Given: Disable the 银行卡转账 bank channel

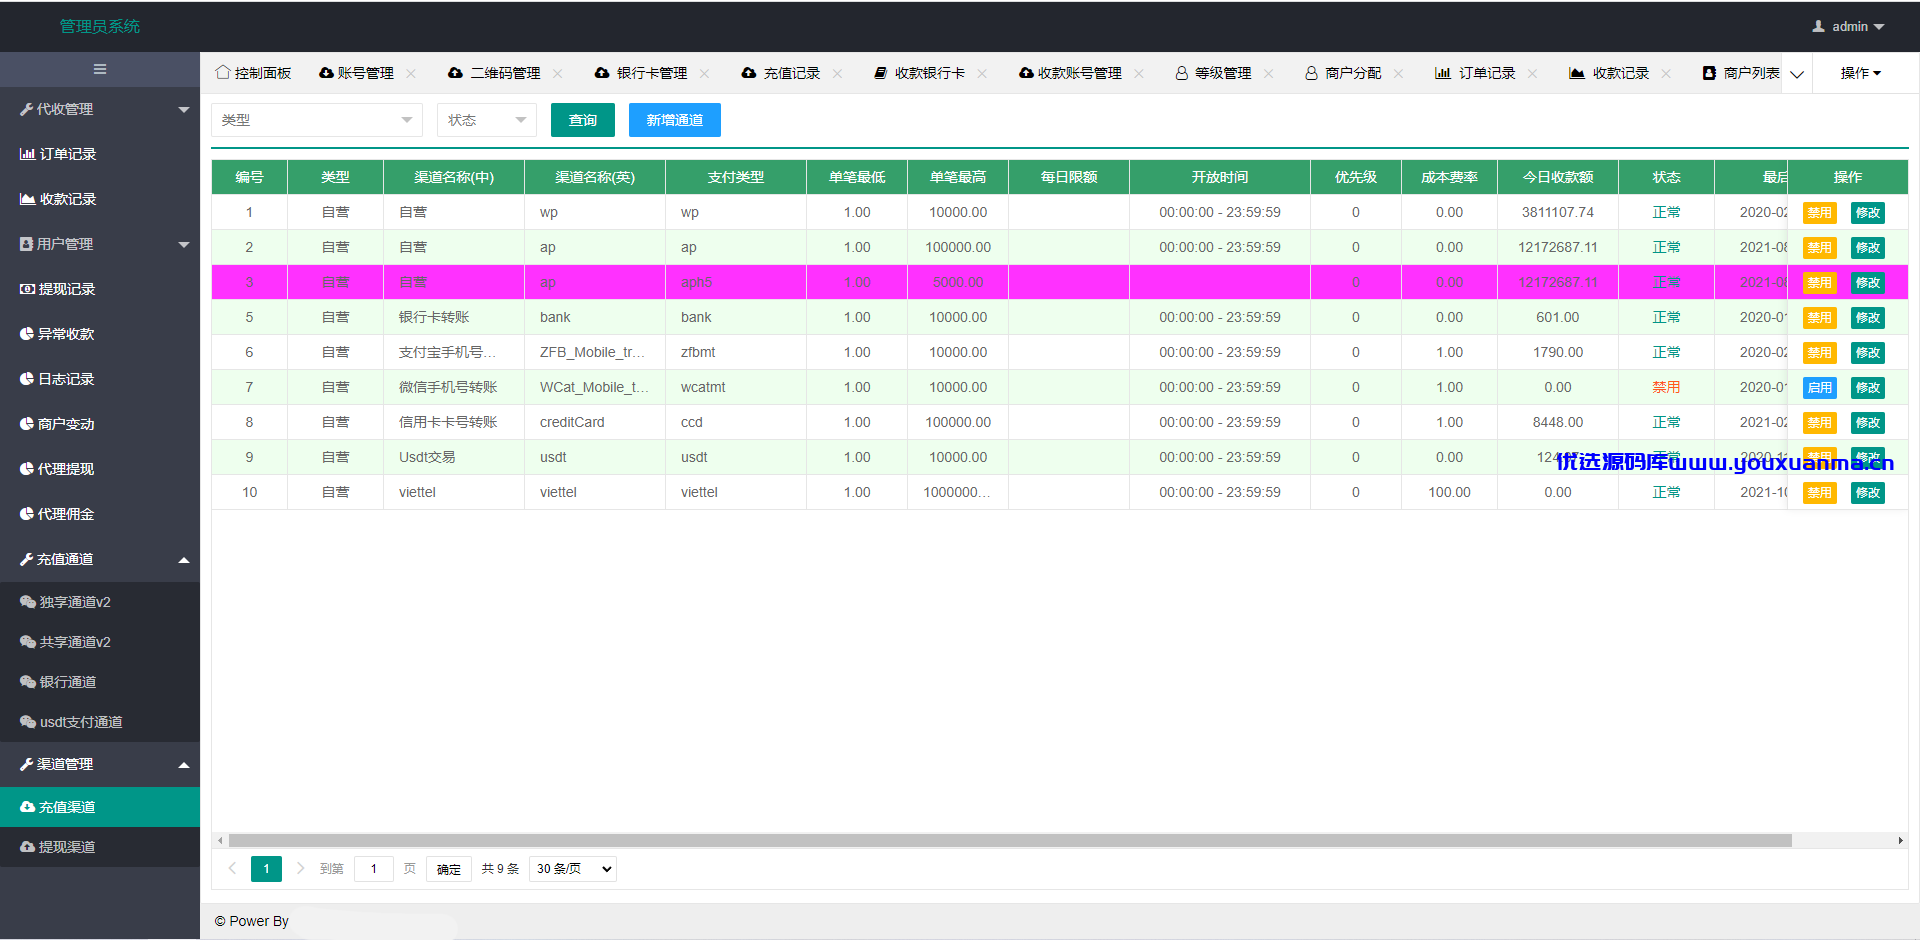Looking at the screenshot, I should [1819, 318].
